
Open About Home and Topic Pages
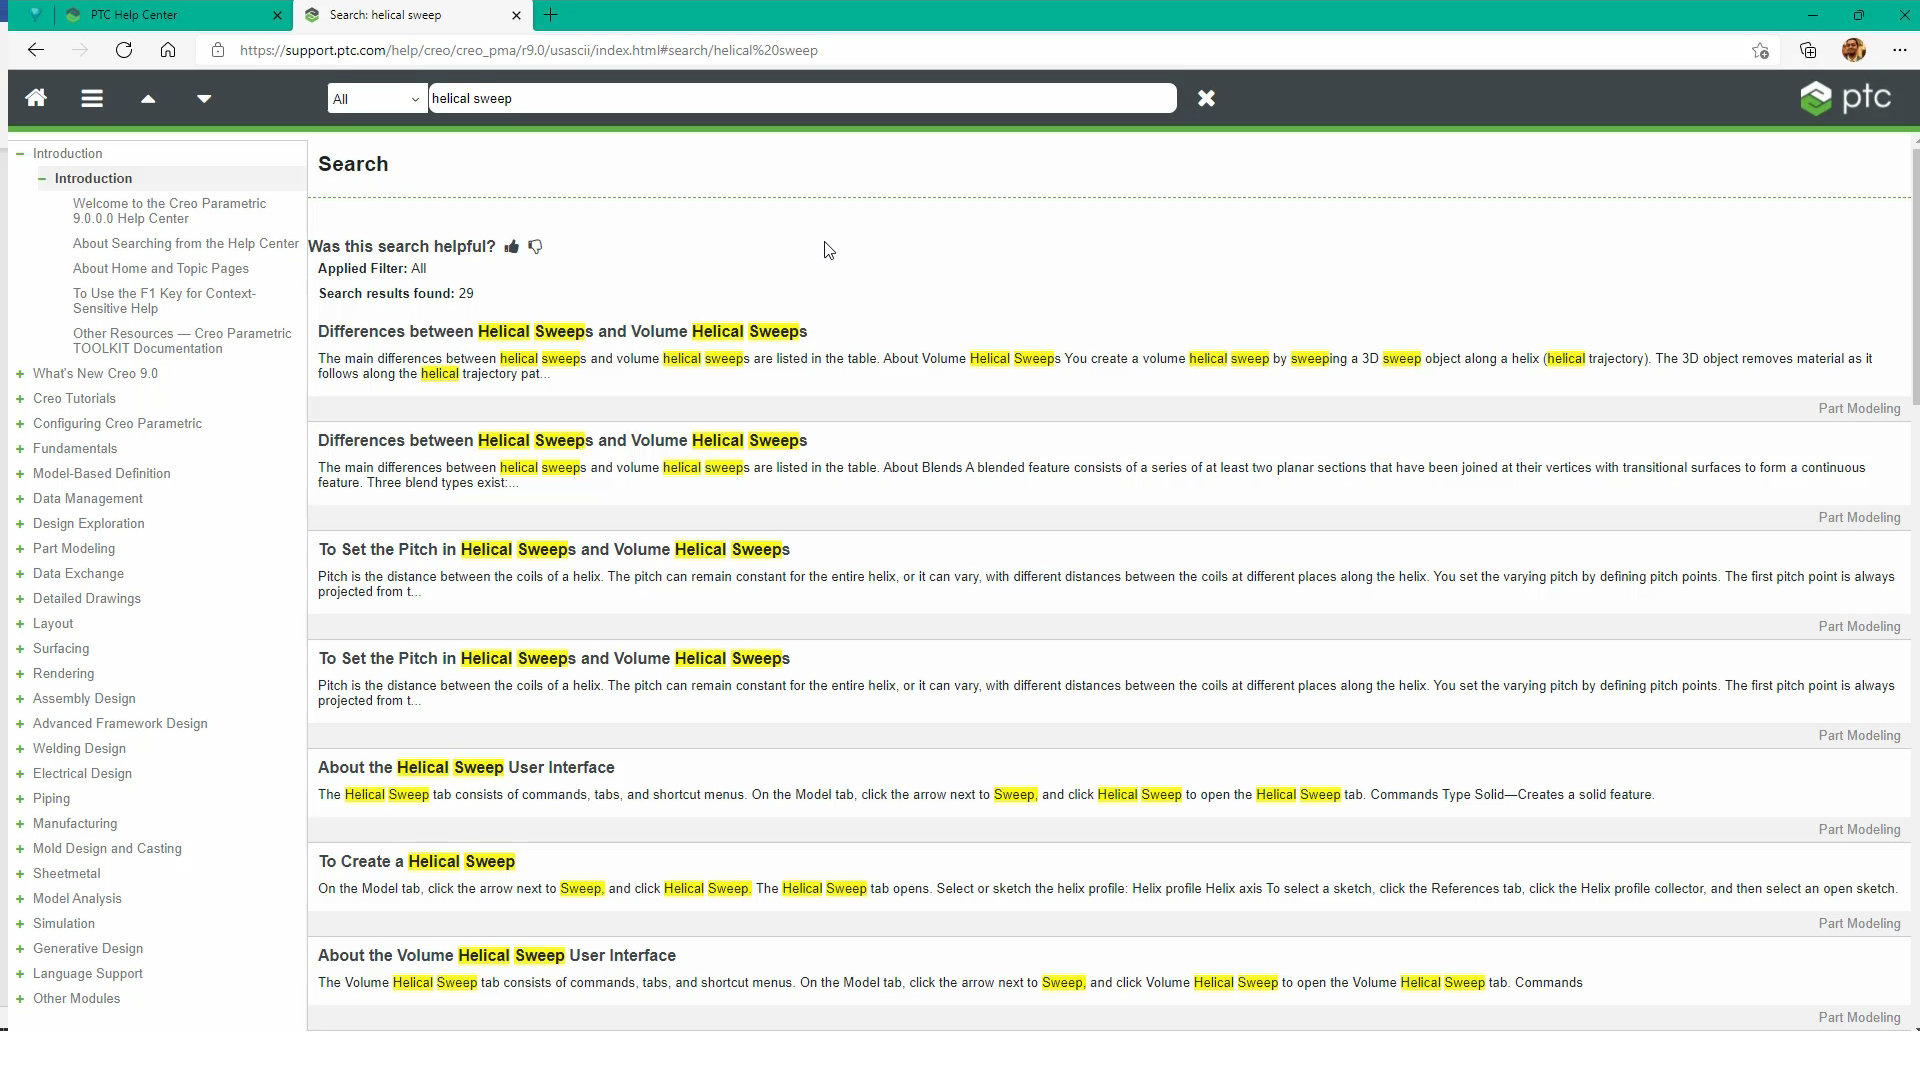point(161,268)
